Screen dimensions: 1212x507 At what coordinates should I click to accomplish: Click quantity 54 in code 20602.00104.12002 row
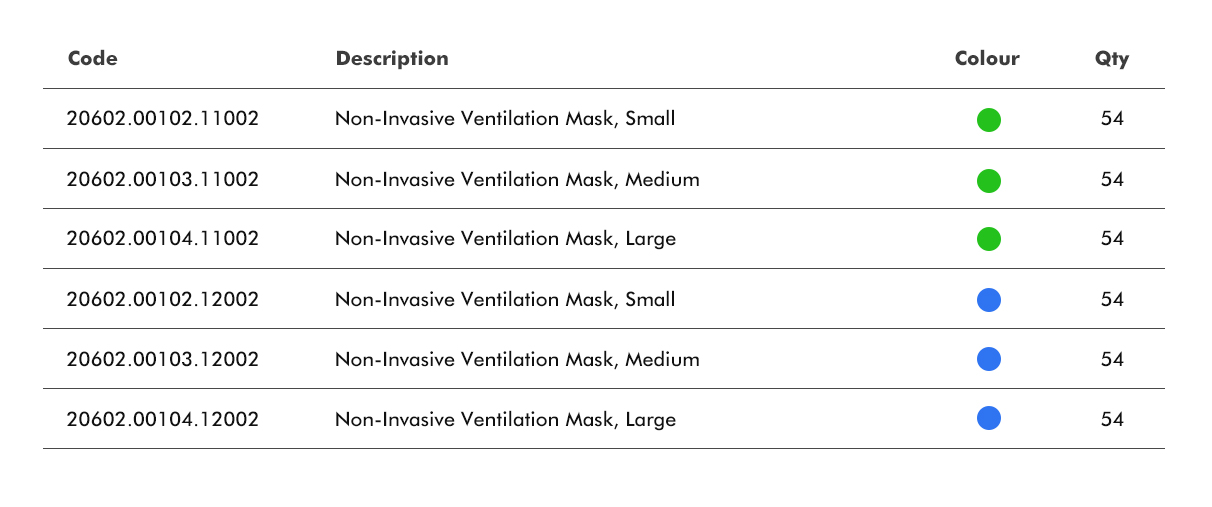tap(1112, 420)
